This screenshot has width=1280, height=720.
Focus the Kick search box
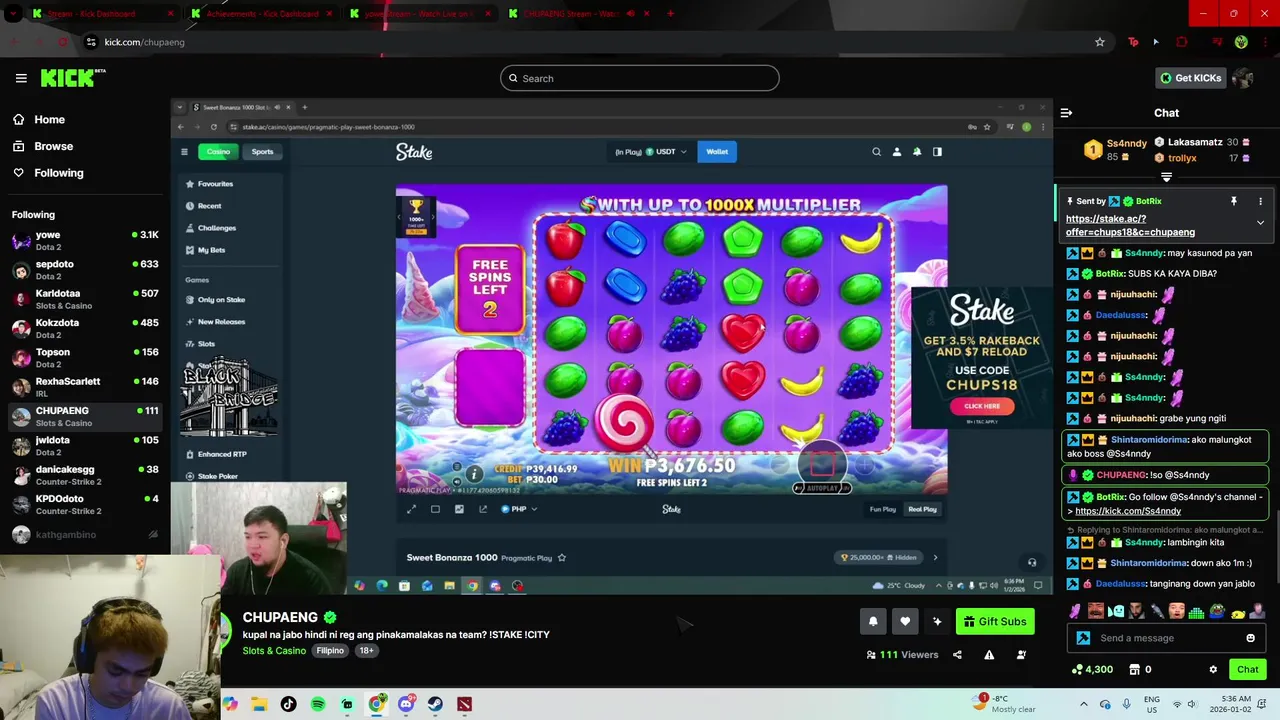pyautogui.click(x=640, y=78)
